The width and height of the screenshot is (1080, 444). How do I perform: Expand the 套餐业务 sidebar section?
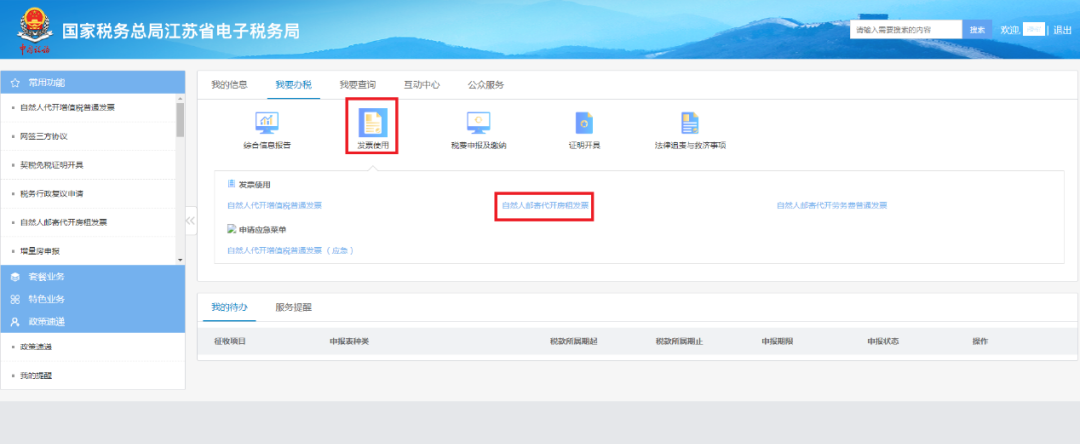click(x=93, y=277)
